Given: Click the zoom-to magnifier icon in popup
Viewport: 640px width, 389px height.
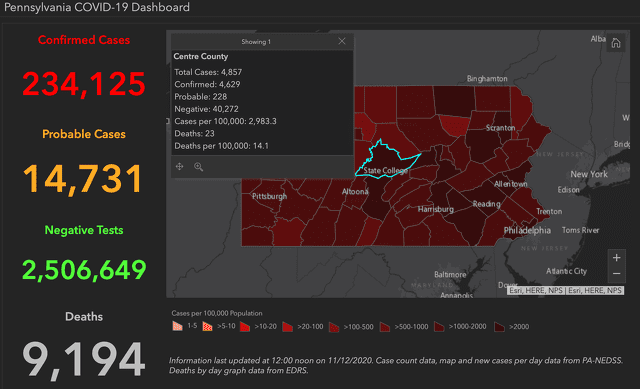Looking at the screenshot, I should coord(198,167).
